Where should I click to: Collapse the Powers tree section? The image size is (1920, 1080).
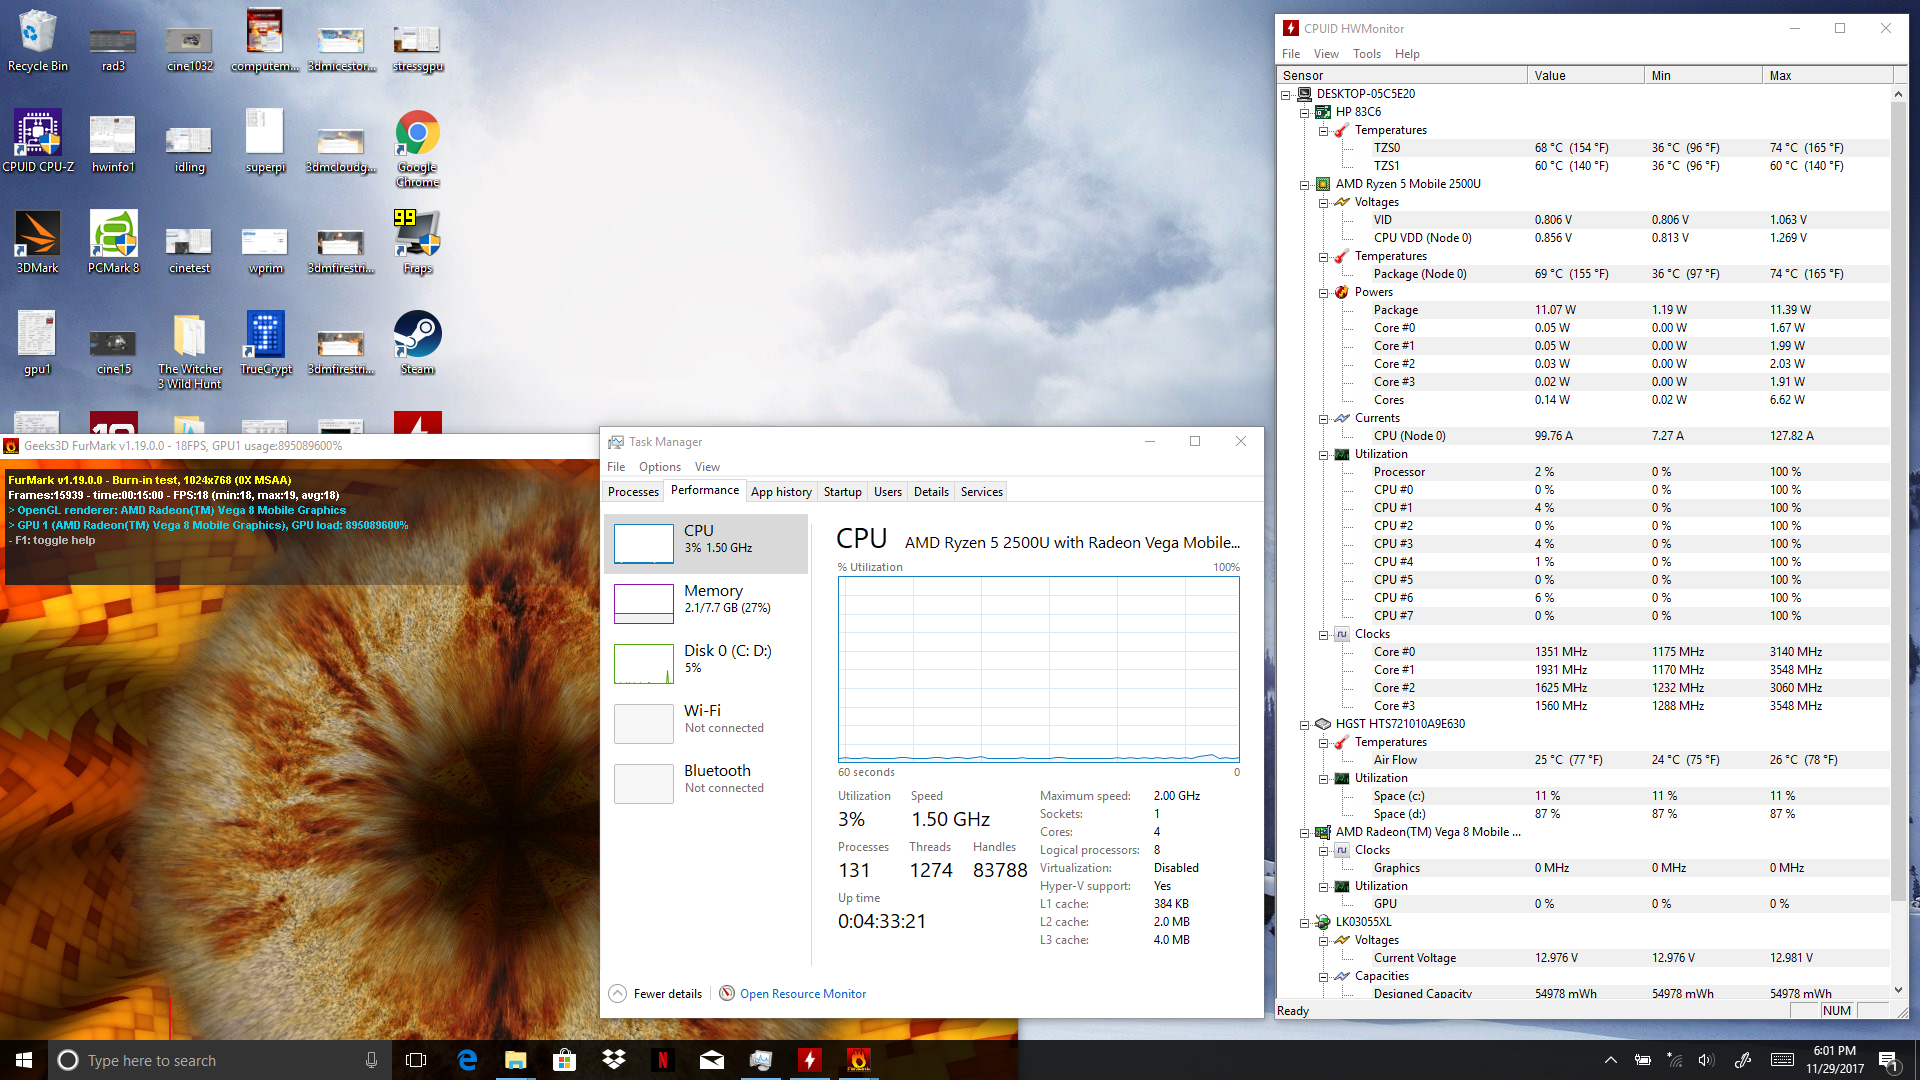(1323, 293)
